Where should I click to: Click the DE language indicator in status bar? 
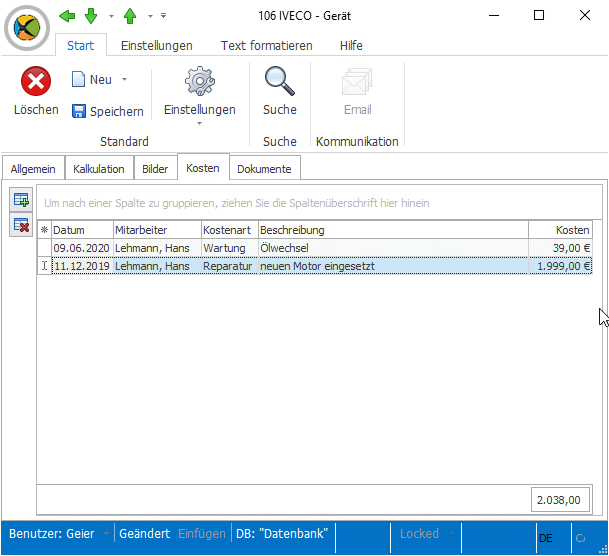click(546, 538)
